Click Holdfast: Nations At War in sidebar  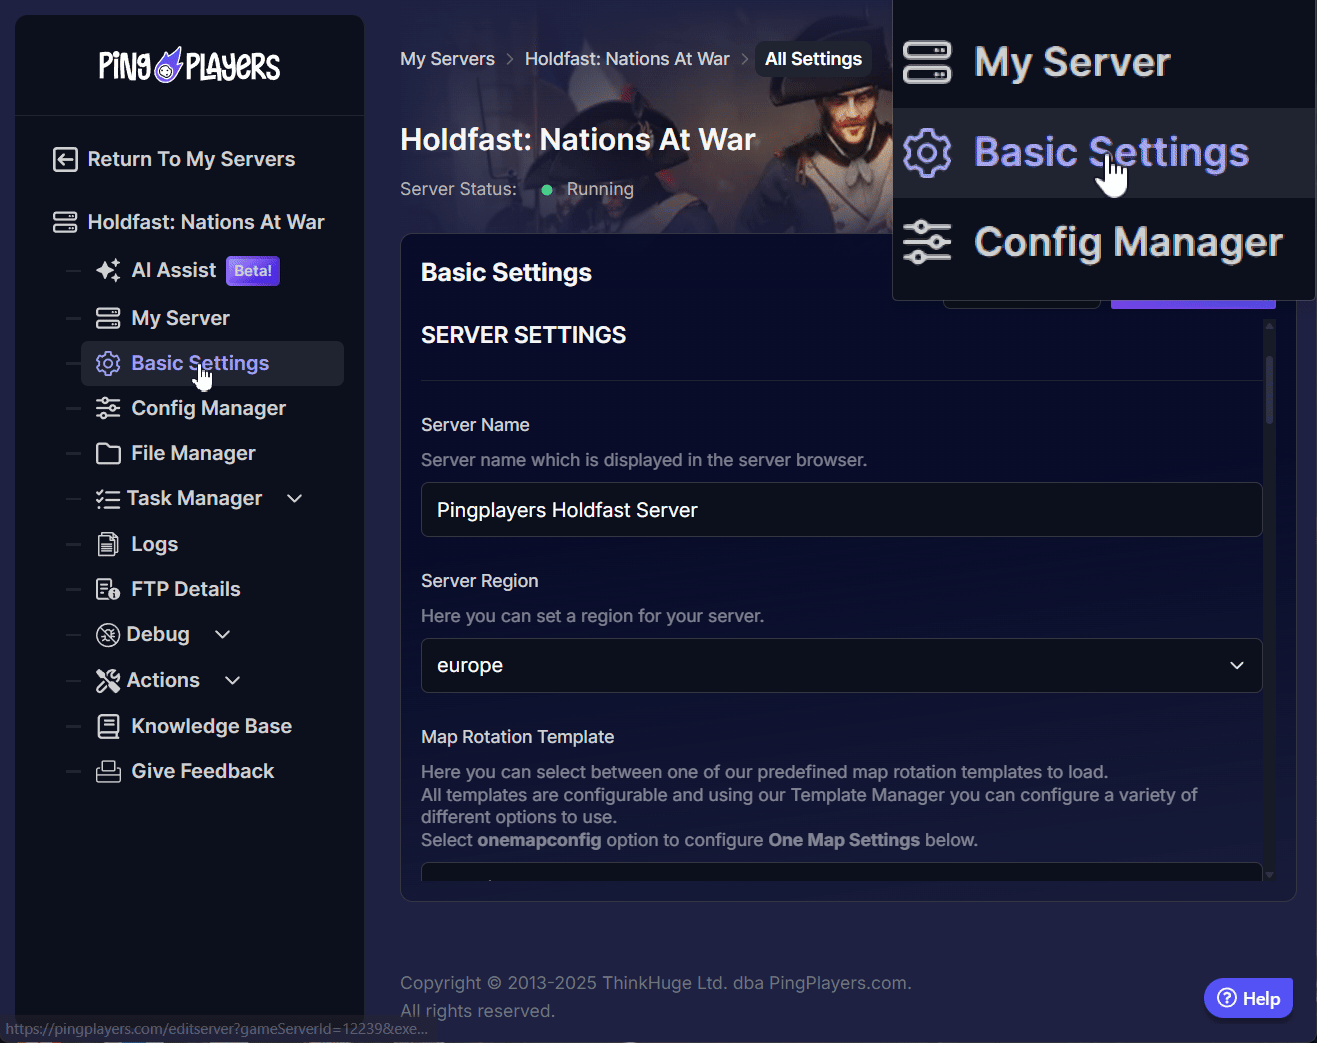coord(206,222)
